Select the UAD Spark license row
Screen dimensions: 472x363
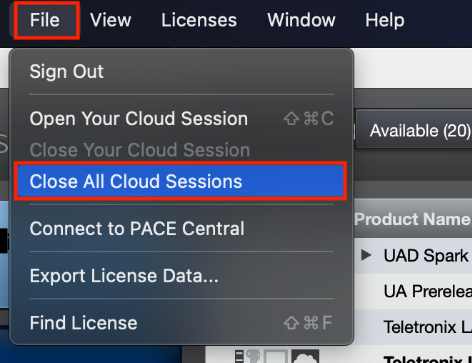point(413,256)
